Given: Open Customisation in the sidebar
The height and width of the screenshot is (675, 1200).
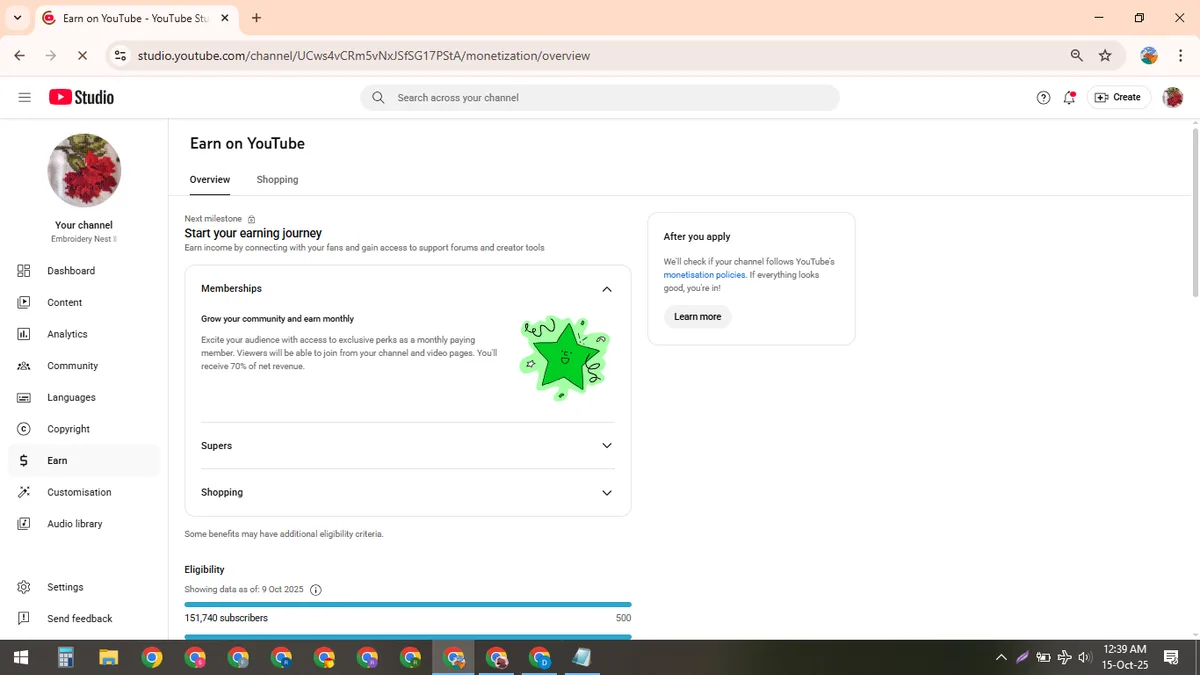Looking at the screenshot, I should 83,492.
